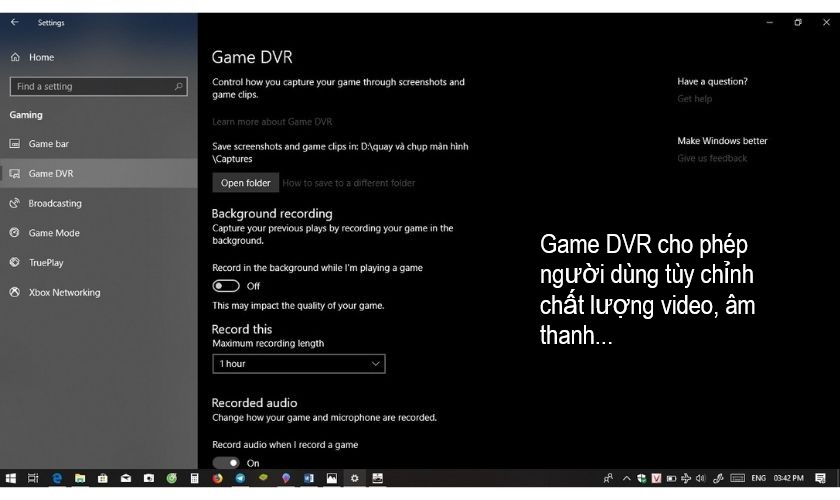Go to the TruePlay section

(x=45, y=263)
